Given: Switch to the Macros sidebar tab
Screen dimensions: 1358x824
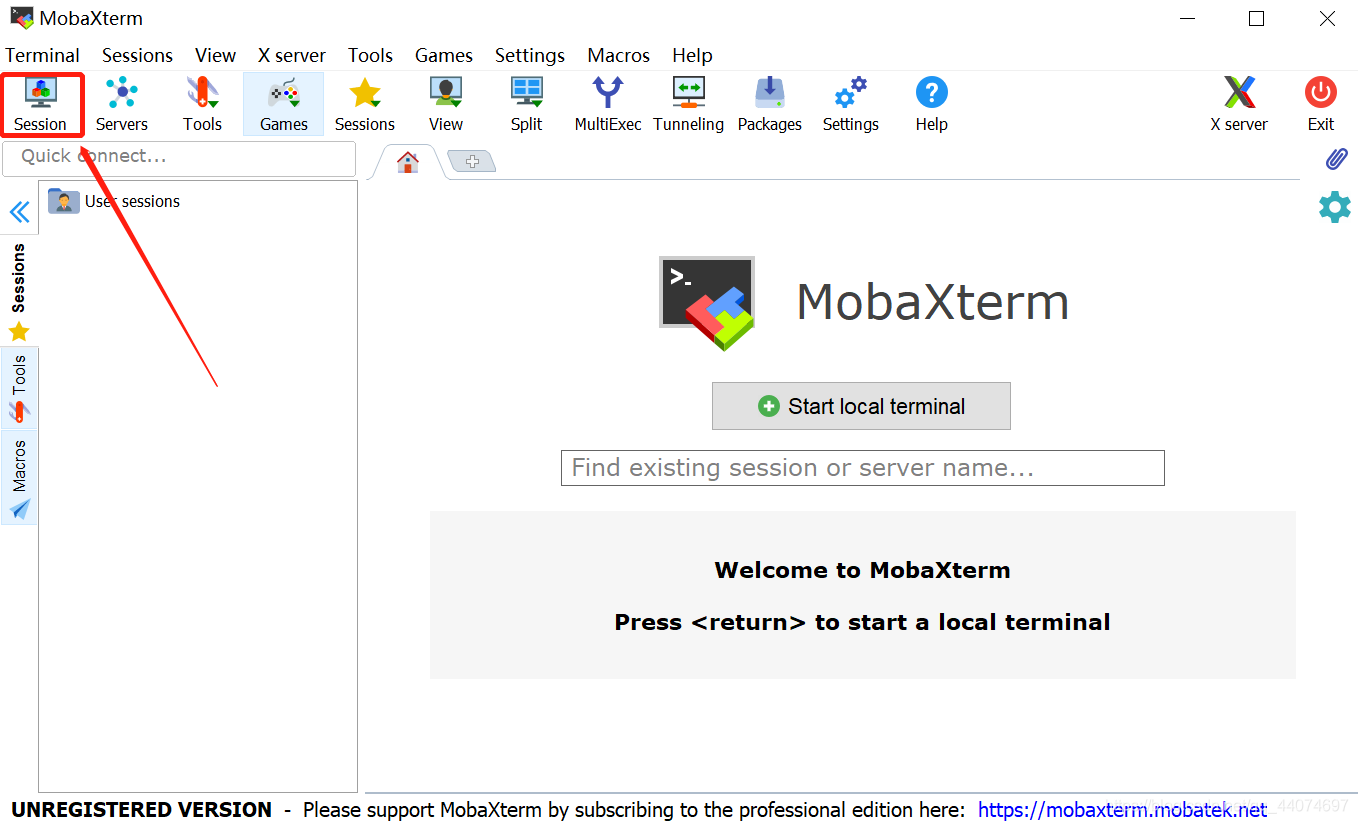Looking at the screenshot, I should pyautogui.click(x=19, y=477).
